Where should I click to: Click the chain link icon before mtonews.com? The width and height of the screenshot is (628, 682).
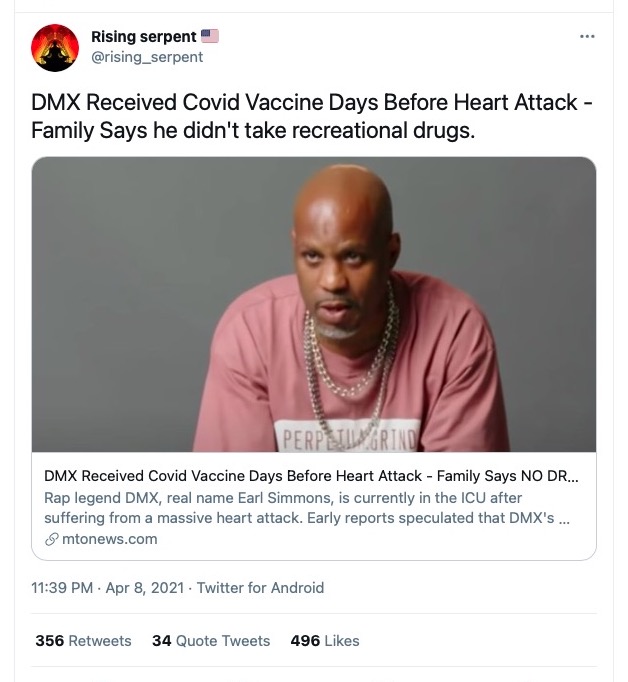[52, 539]
